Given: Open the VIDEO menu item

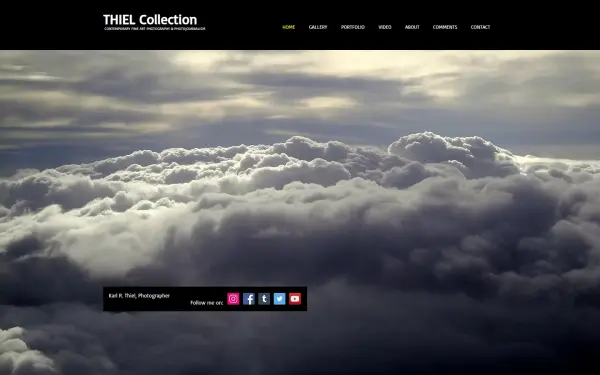Looking at the screenshot, I should 385,27.
